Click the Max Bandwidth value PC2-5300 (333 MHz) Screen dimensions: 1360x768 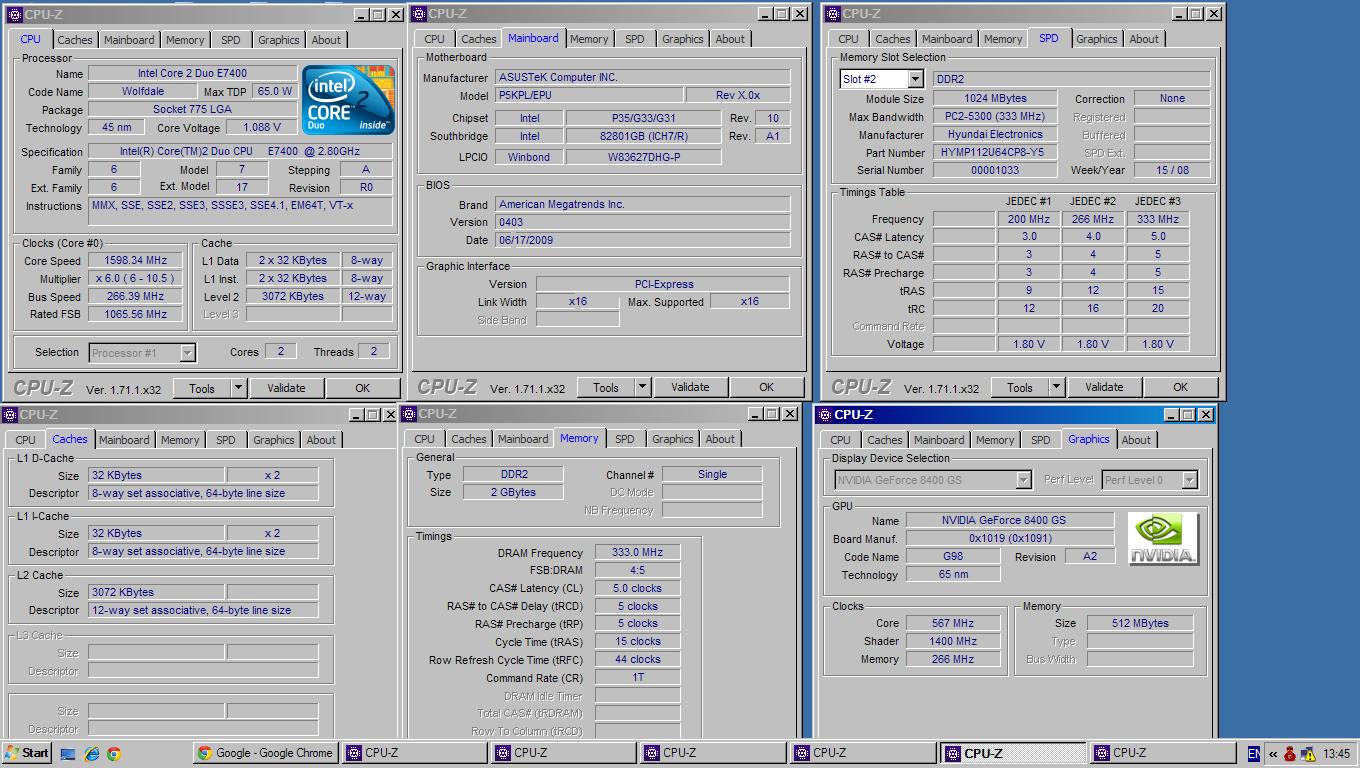pyautogui.click(x=994, y=117)
